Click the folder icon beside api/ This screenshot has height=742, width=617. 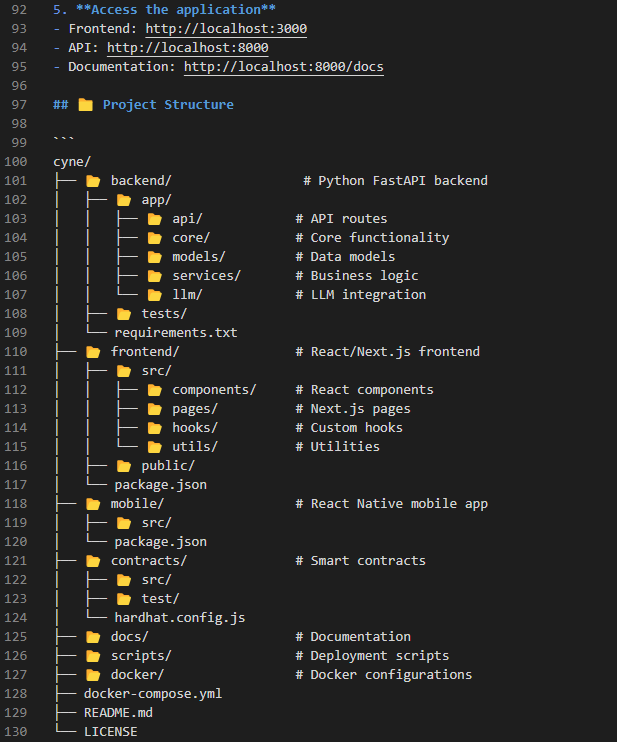point(155,219)
